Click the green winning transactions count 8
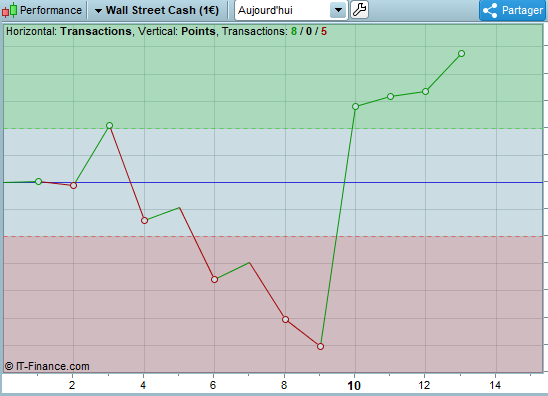The height and width of the screenshot is (396, 548). tap(294, 31)
